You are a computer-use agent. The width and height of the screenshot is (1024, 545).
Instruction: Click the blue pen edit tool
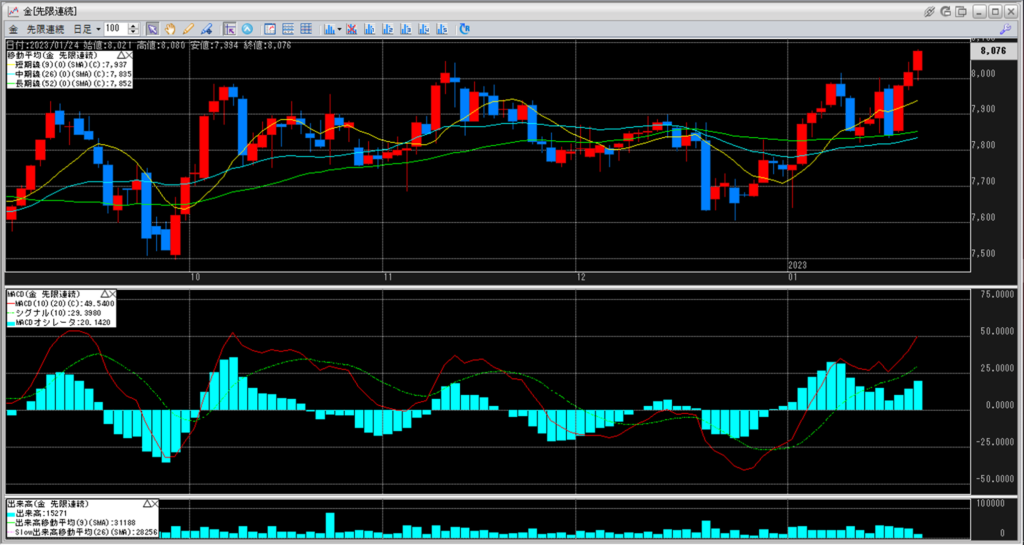206,29
